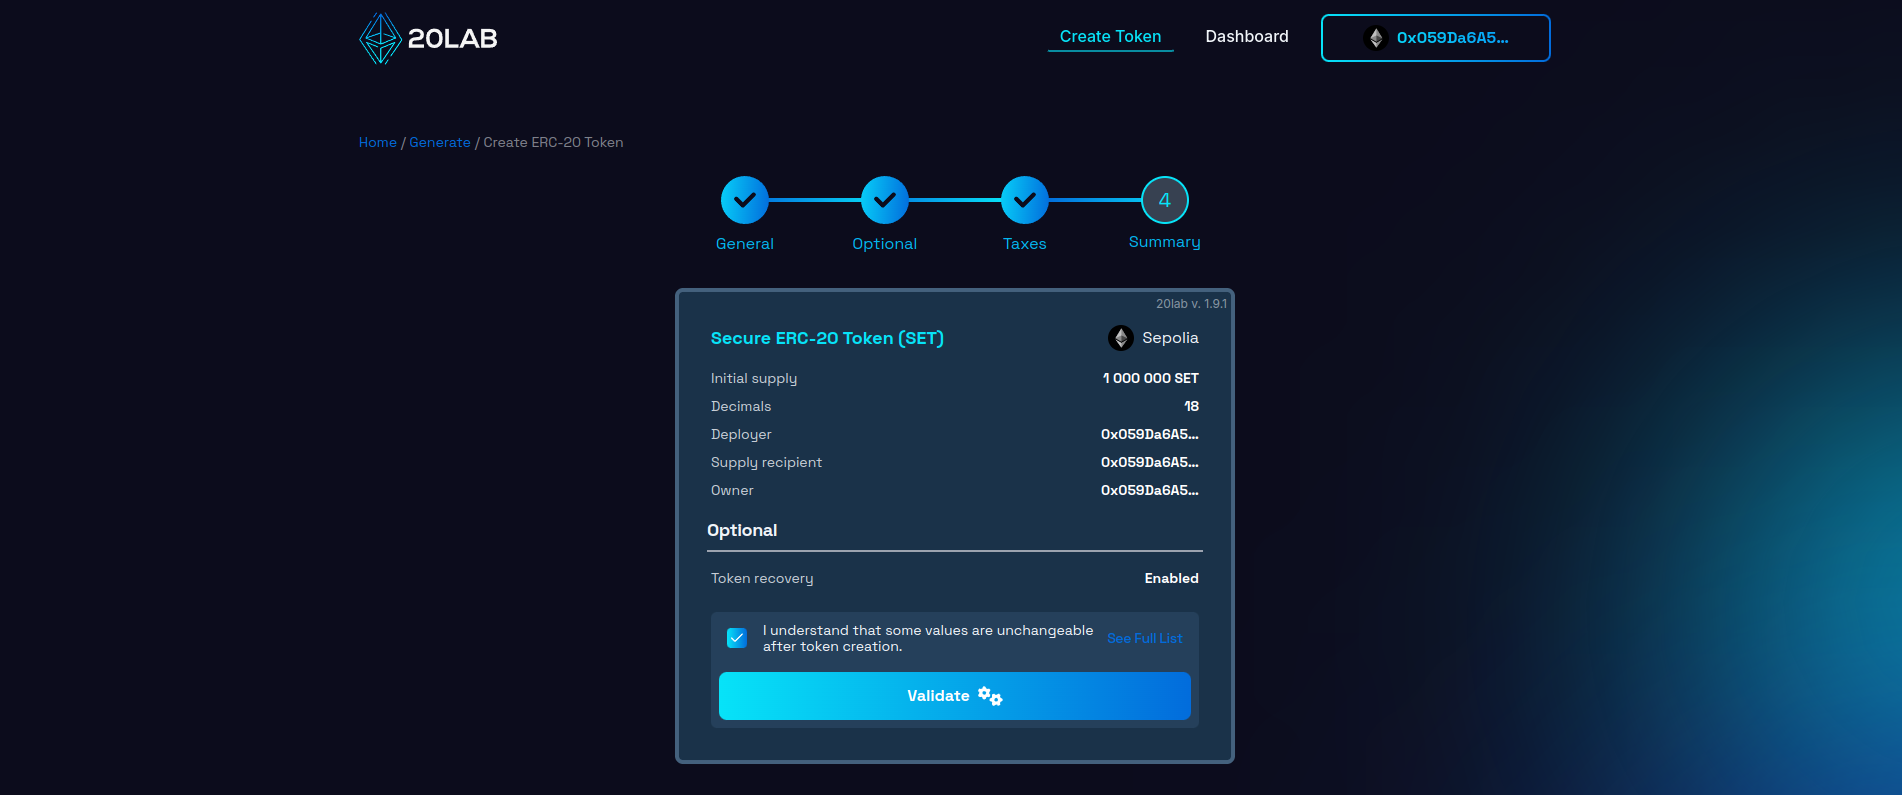Click the Sepolia network Ethereum icon

click(x=1120, y=338)
